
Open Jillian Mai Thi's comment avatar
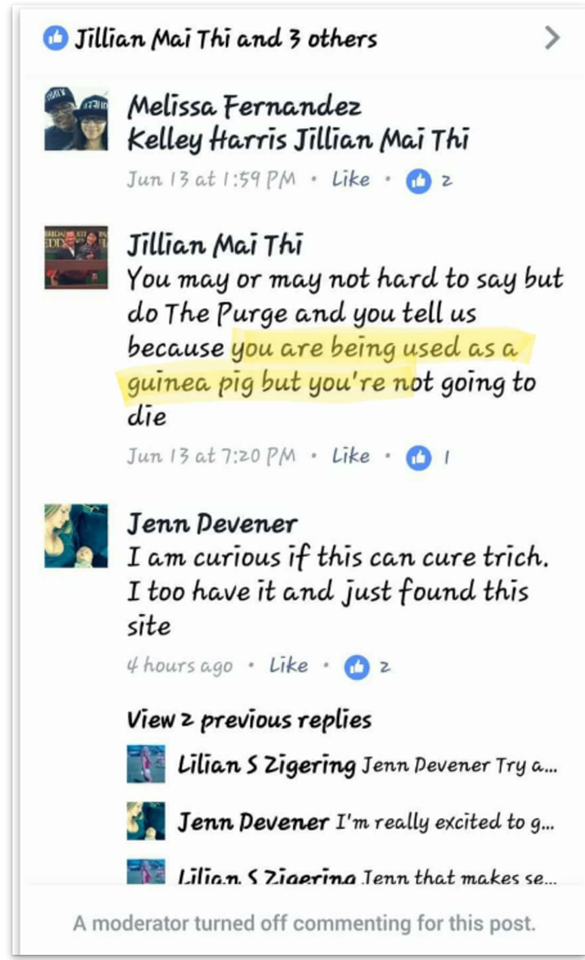(x=76, y=257)
